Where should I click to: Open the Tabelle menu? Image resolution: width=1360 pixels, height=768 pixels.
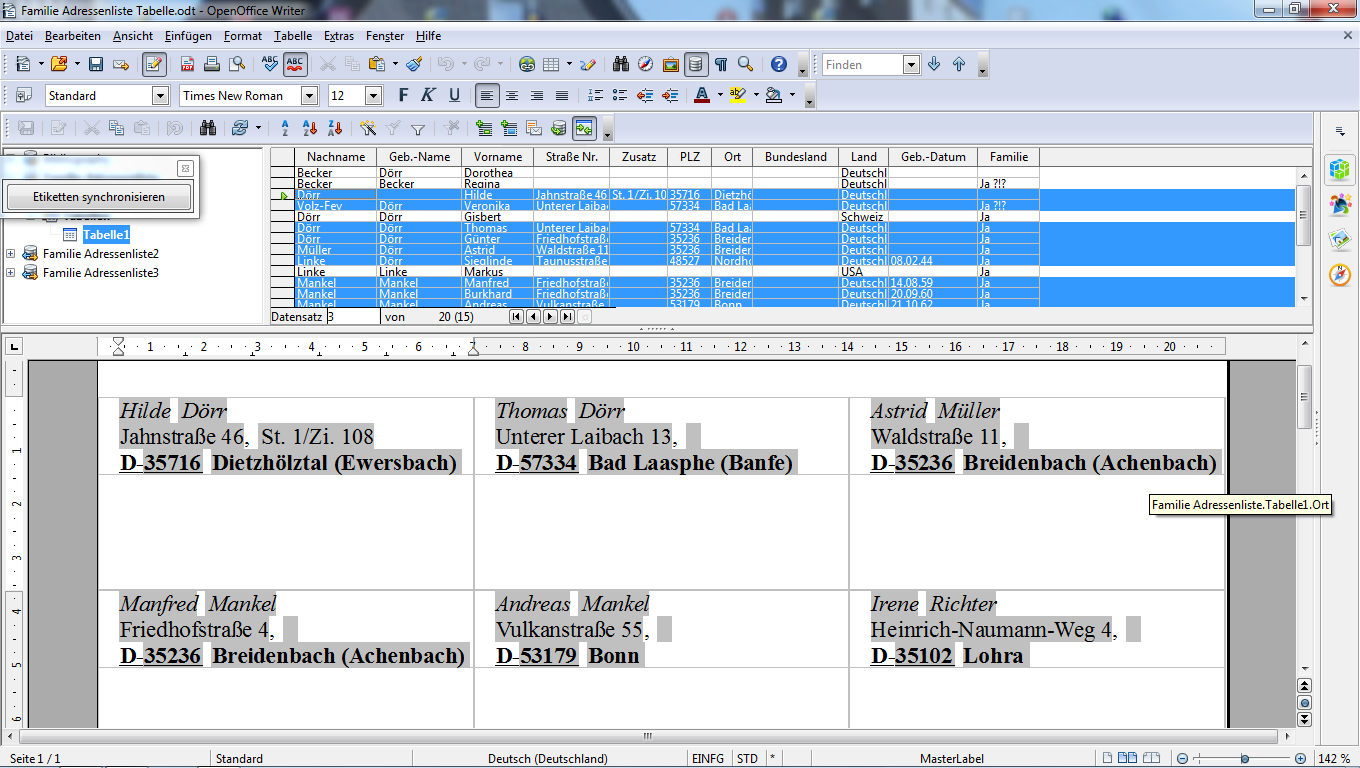(x=293, y=36)
